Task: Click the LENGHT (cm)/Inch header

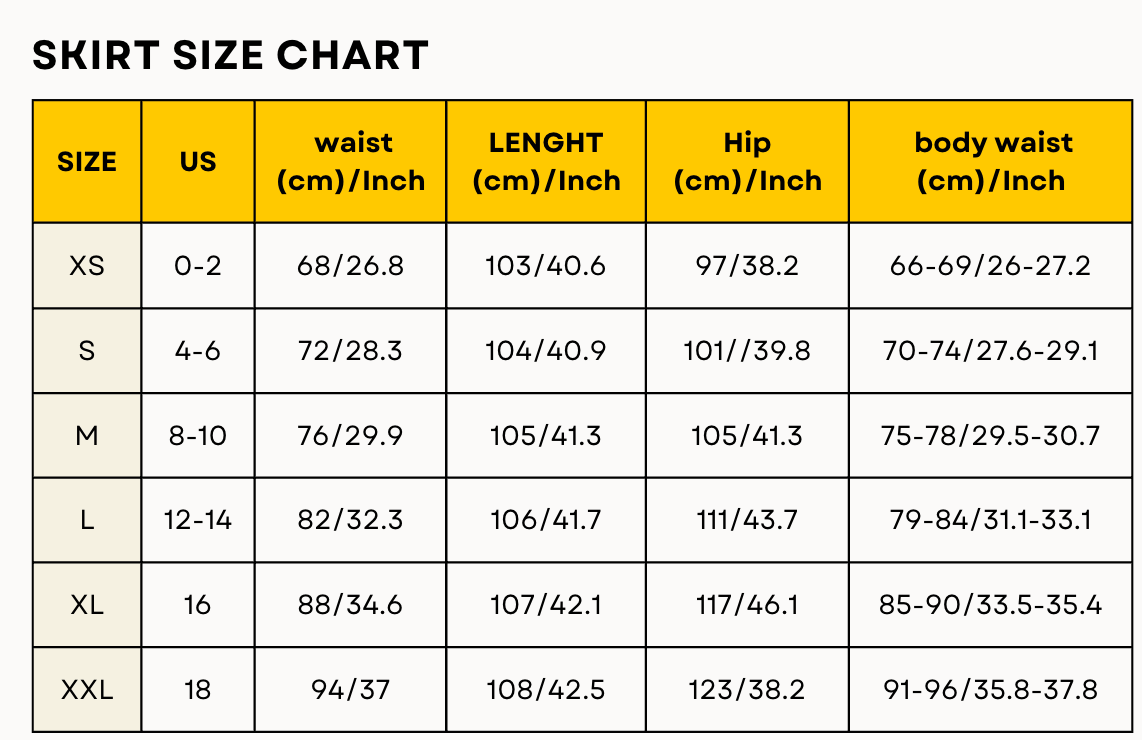Action: tap(546, 162)
